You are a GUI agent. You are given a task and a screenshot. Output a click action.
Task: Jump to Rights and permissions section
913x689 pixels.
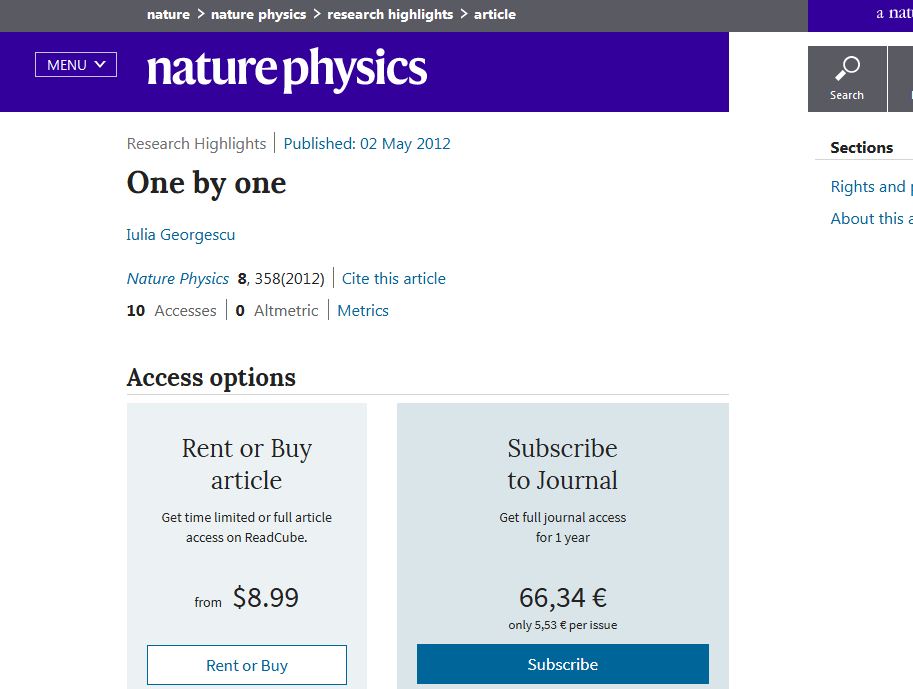[868, 187]
